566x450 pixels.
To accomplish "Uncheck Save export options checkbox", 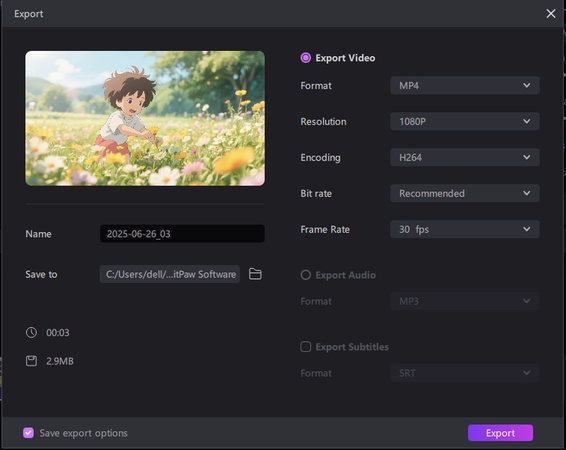I will [29, 433].
